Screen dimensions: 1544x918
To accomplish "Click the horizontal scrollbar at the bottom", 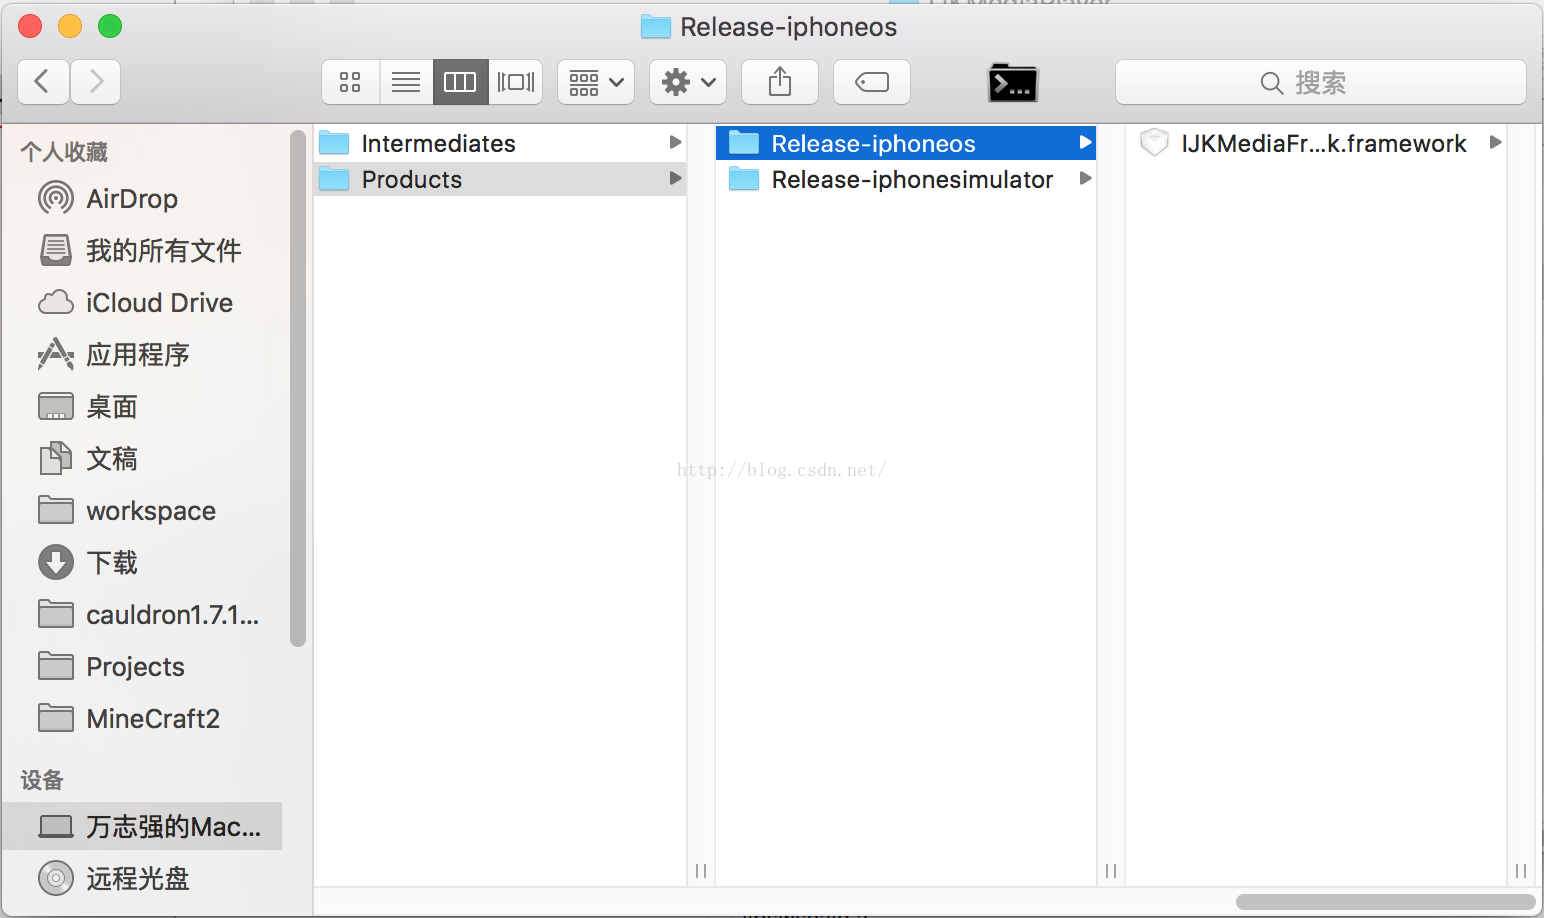I will [x=1386, y=902].
